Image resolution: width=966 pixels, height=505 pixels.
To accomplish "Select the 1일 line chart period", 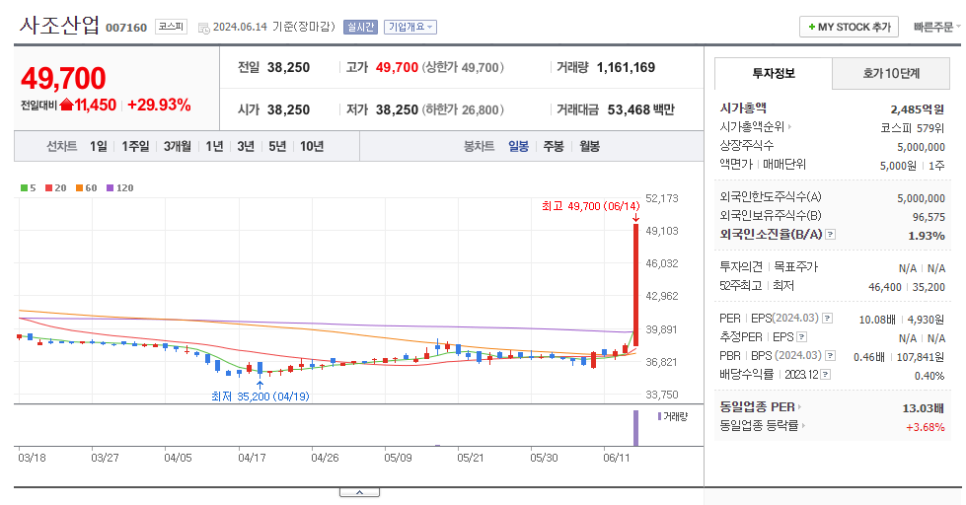I will tap(98, 147).
